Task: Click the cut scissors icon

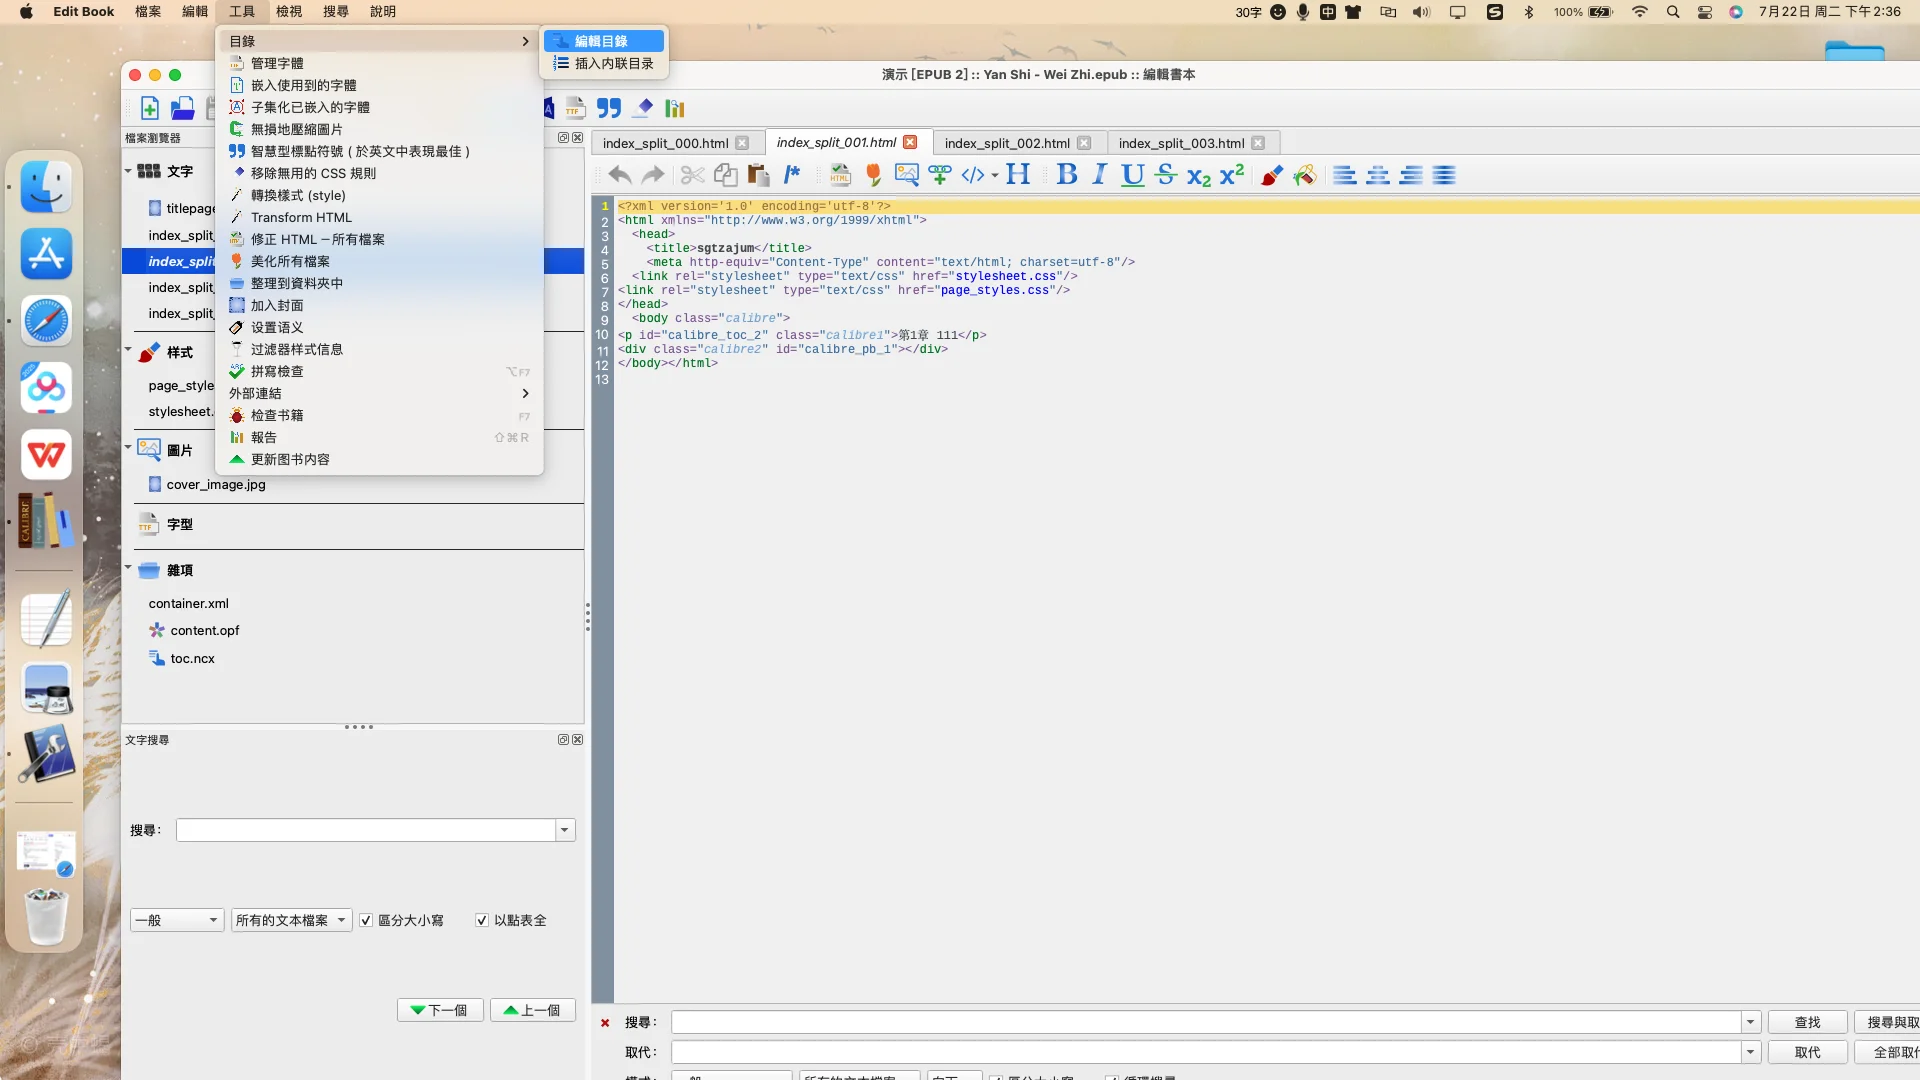Action: [692, 175]
